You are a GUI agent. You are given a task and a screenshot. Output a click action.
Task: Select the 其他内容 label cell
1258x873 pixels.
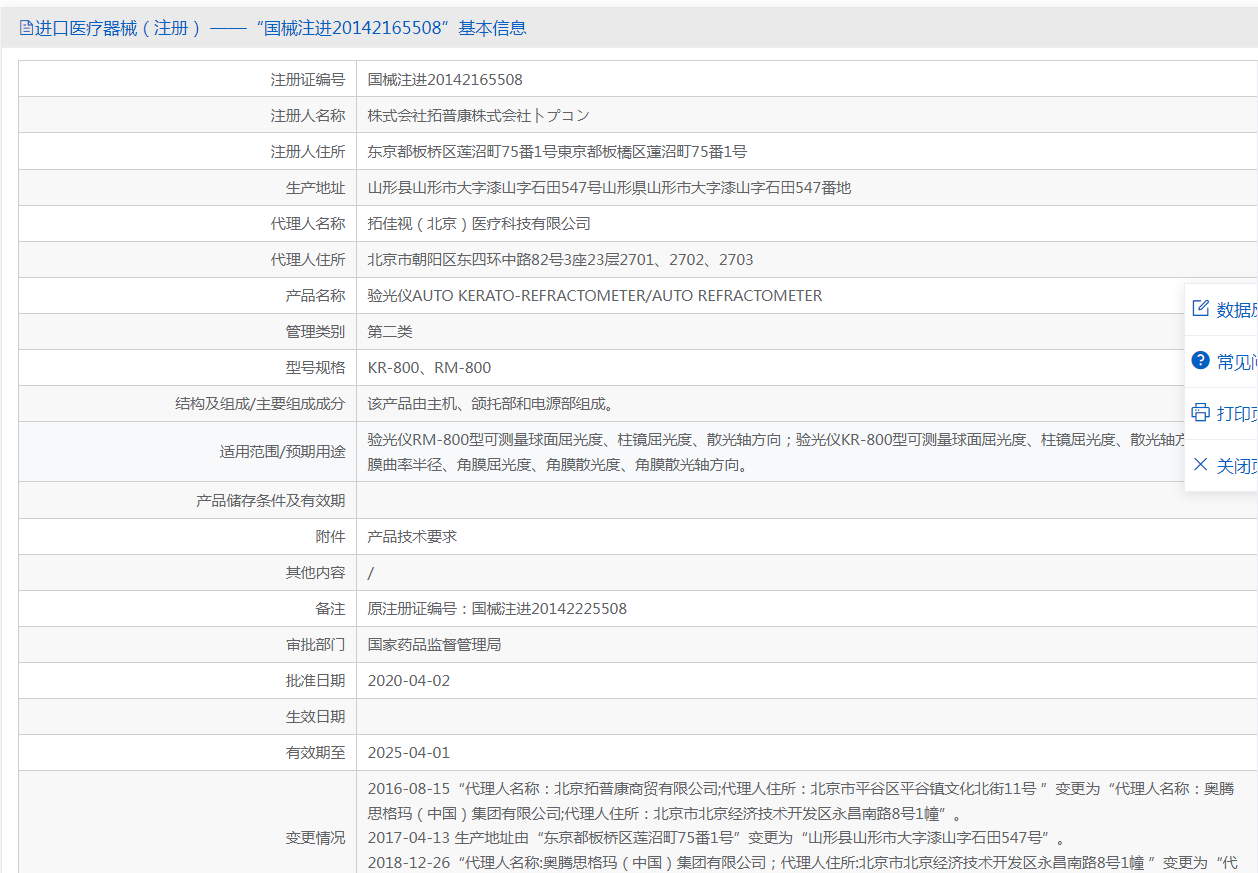pos(188,572)
